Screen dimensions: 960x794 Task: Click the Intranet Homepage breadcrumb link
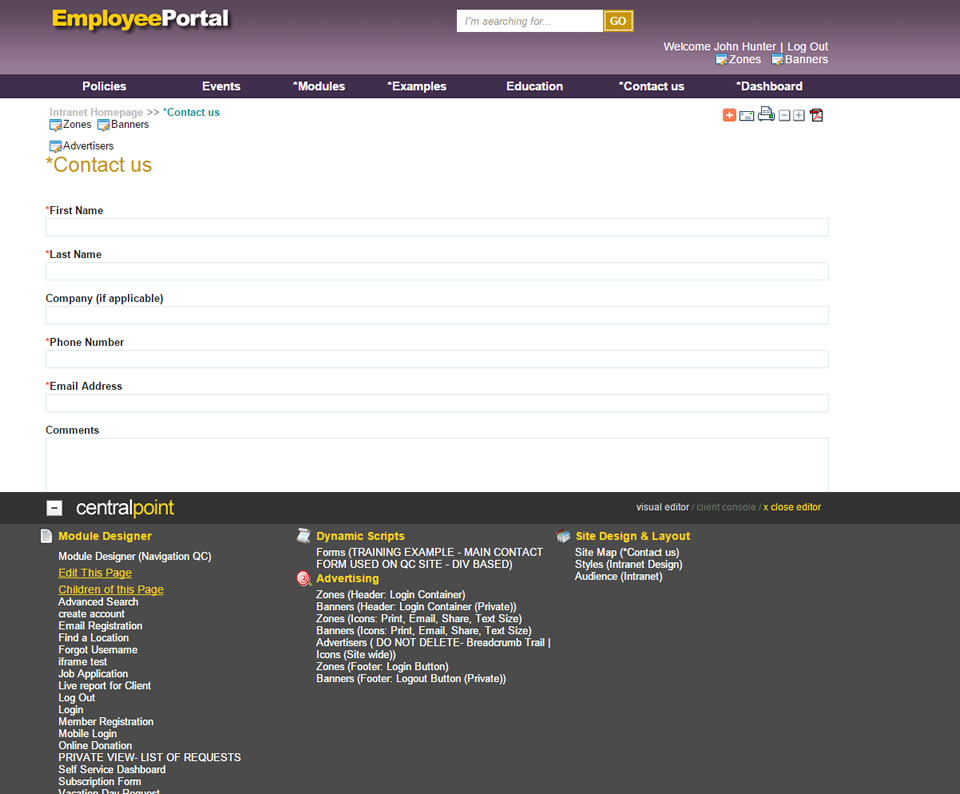pyautogui.click(x=96, y=112)
